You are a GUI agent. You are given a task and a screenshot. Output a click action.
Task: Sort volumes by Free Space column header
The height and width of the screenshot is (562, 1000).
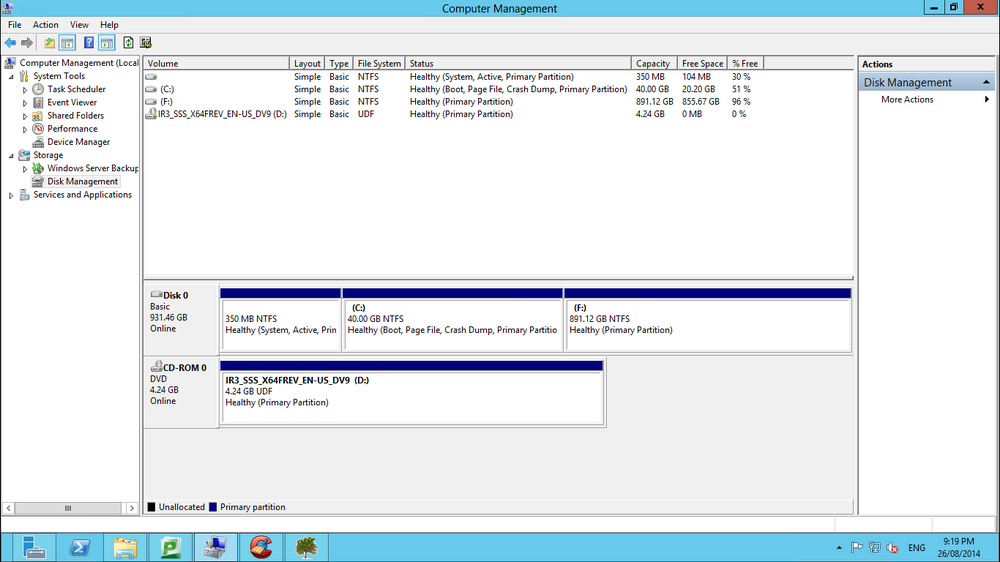tap(702, 63)
